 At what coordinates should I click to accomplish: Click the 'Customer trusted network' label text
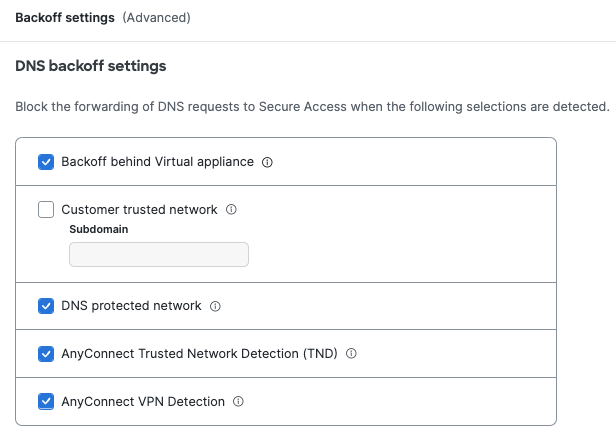(x=139, y=210)
